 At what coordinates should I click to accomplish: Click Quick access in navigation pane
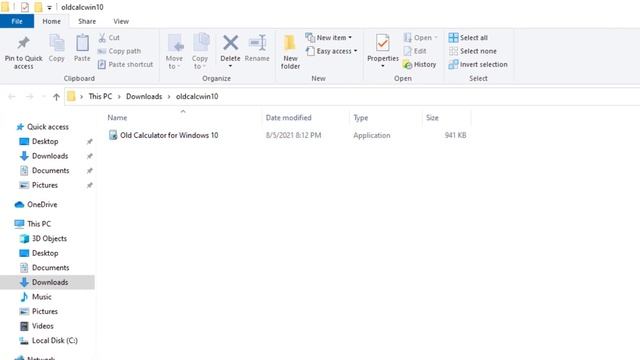(48, 127)
